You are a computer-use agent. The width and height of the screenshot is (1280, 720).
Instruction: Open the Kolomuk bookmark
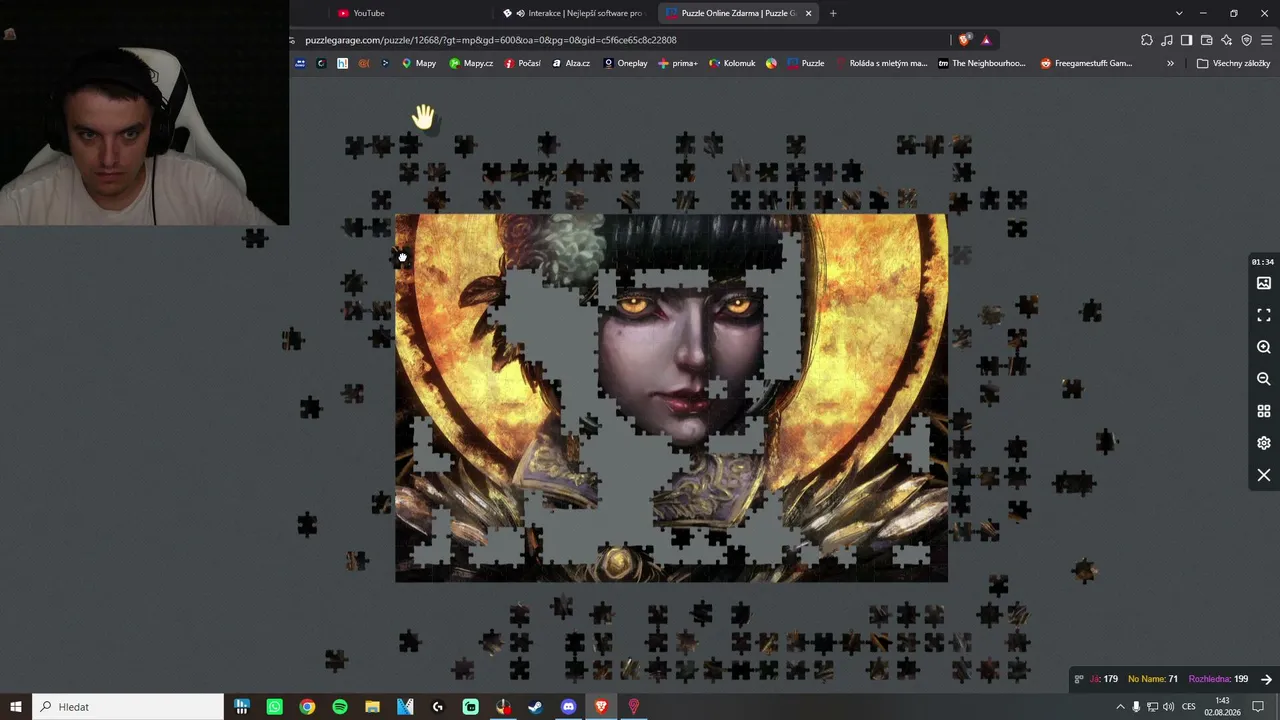point(732,63)
